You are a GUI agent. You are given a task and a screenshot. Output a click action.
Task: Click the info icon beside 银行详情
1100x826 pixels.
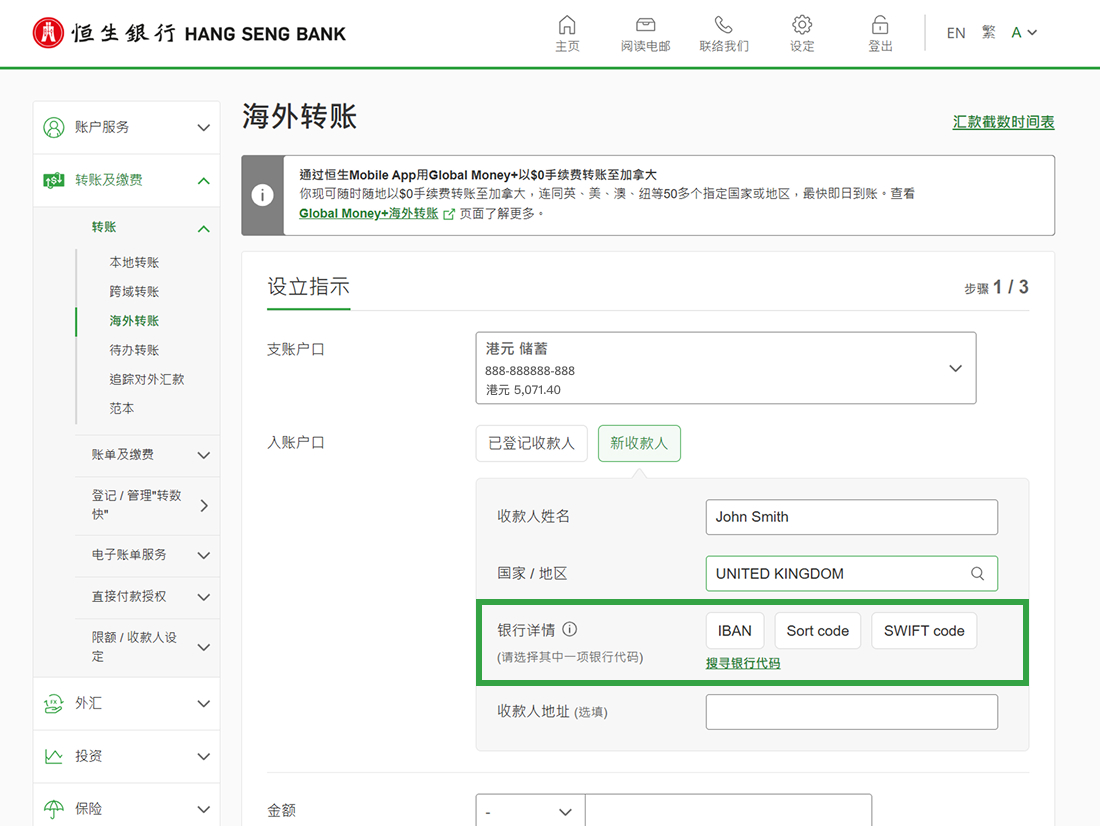click(x=570, y=630)
